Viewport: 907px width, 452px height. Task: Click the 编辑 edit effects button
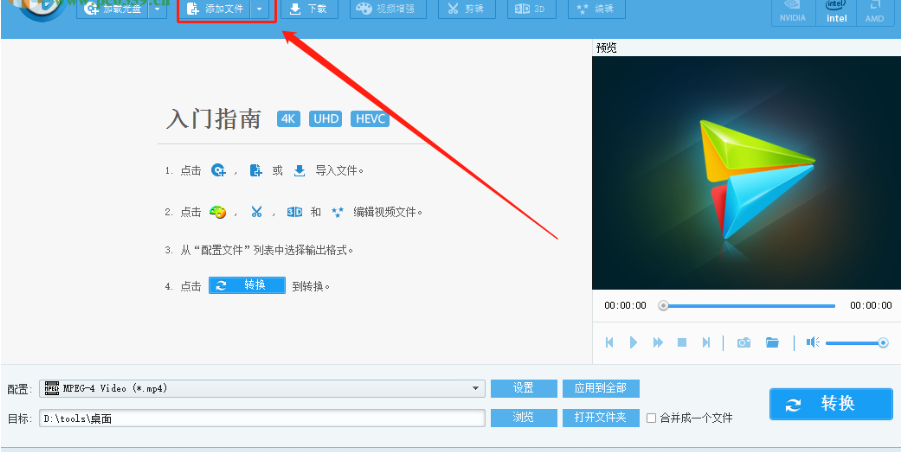click(596, 9)
